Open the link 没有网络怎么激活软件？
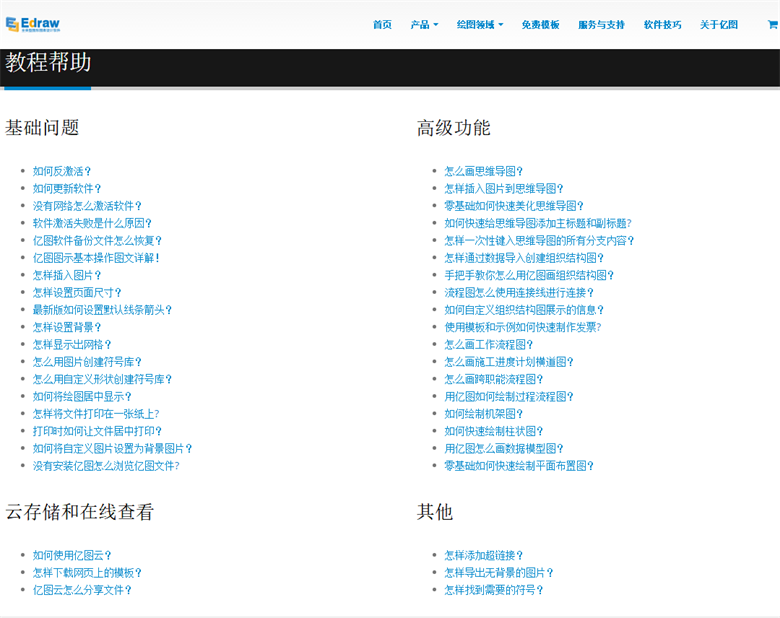The image size is (780, 618). point(88,206)
